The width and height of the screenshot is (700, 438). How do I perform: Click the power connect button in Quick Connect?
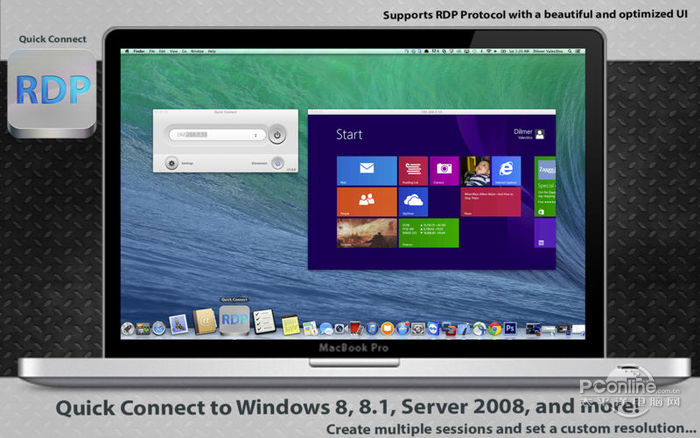tap(277, 134)
